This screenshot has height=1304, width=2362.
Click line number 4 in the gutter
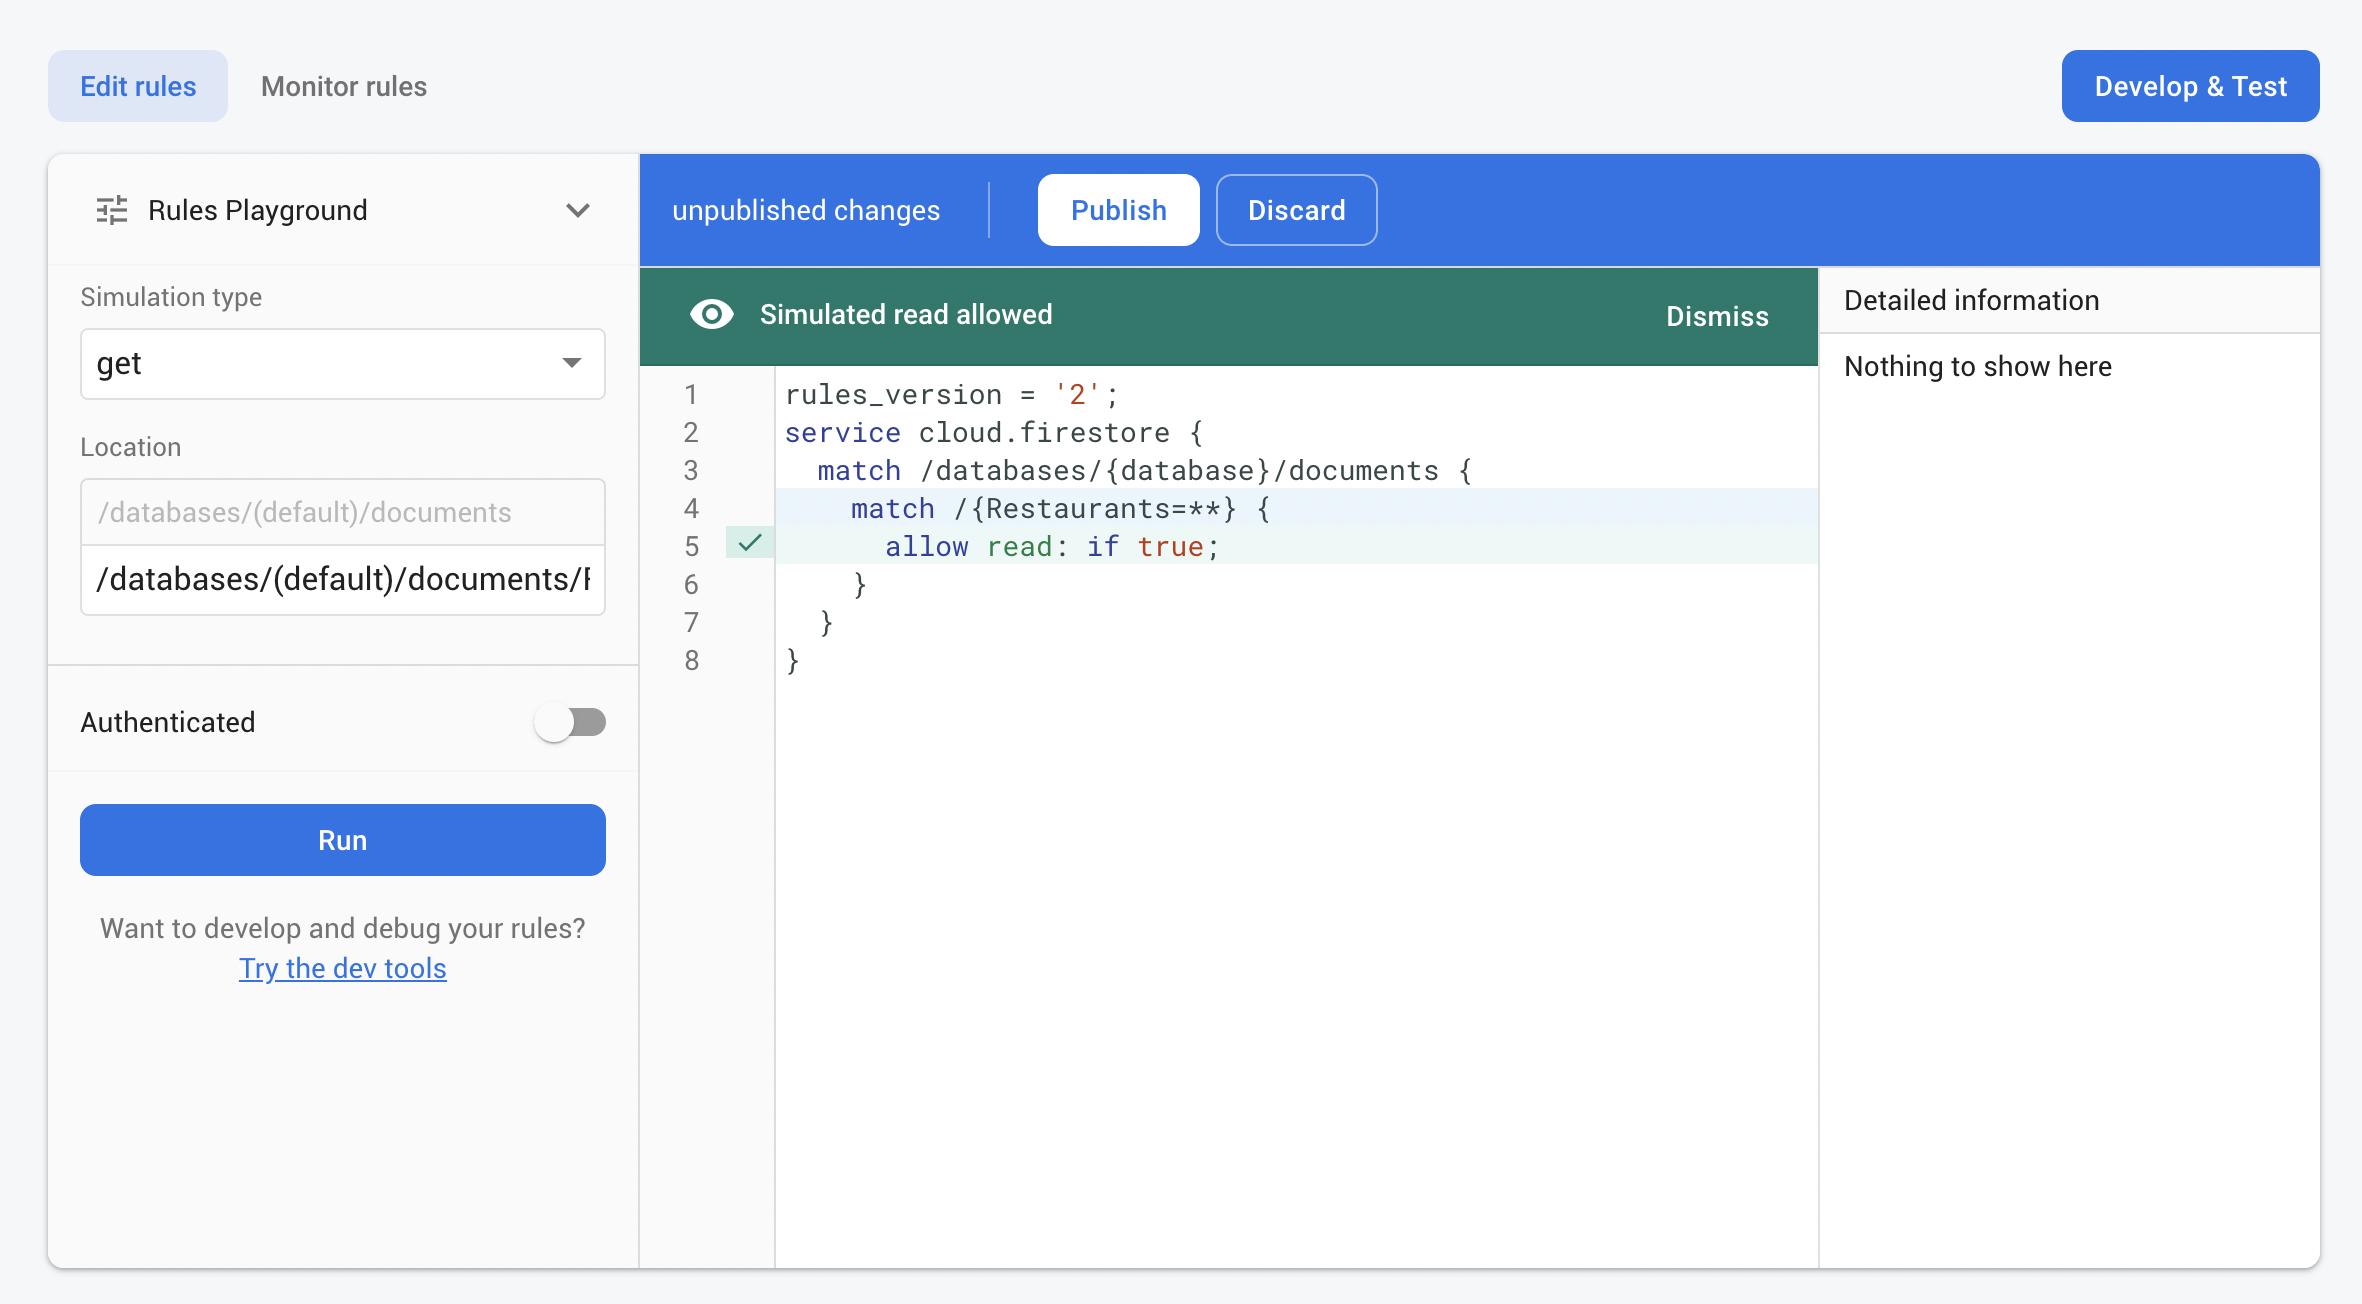tap(691, 509)
